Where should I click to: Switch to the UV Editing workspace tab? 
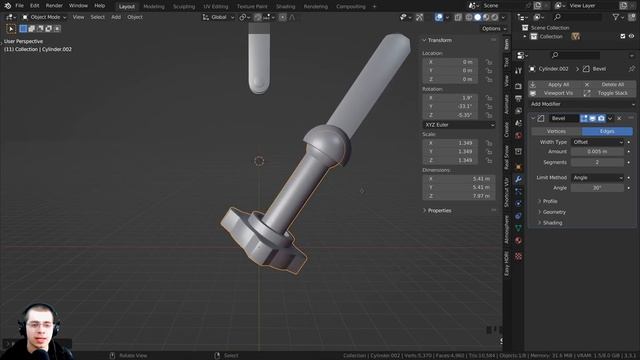click(x=216, y=7)
